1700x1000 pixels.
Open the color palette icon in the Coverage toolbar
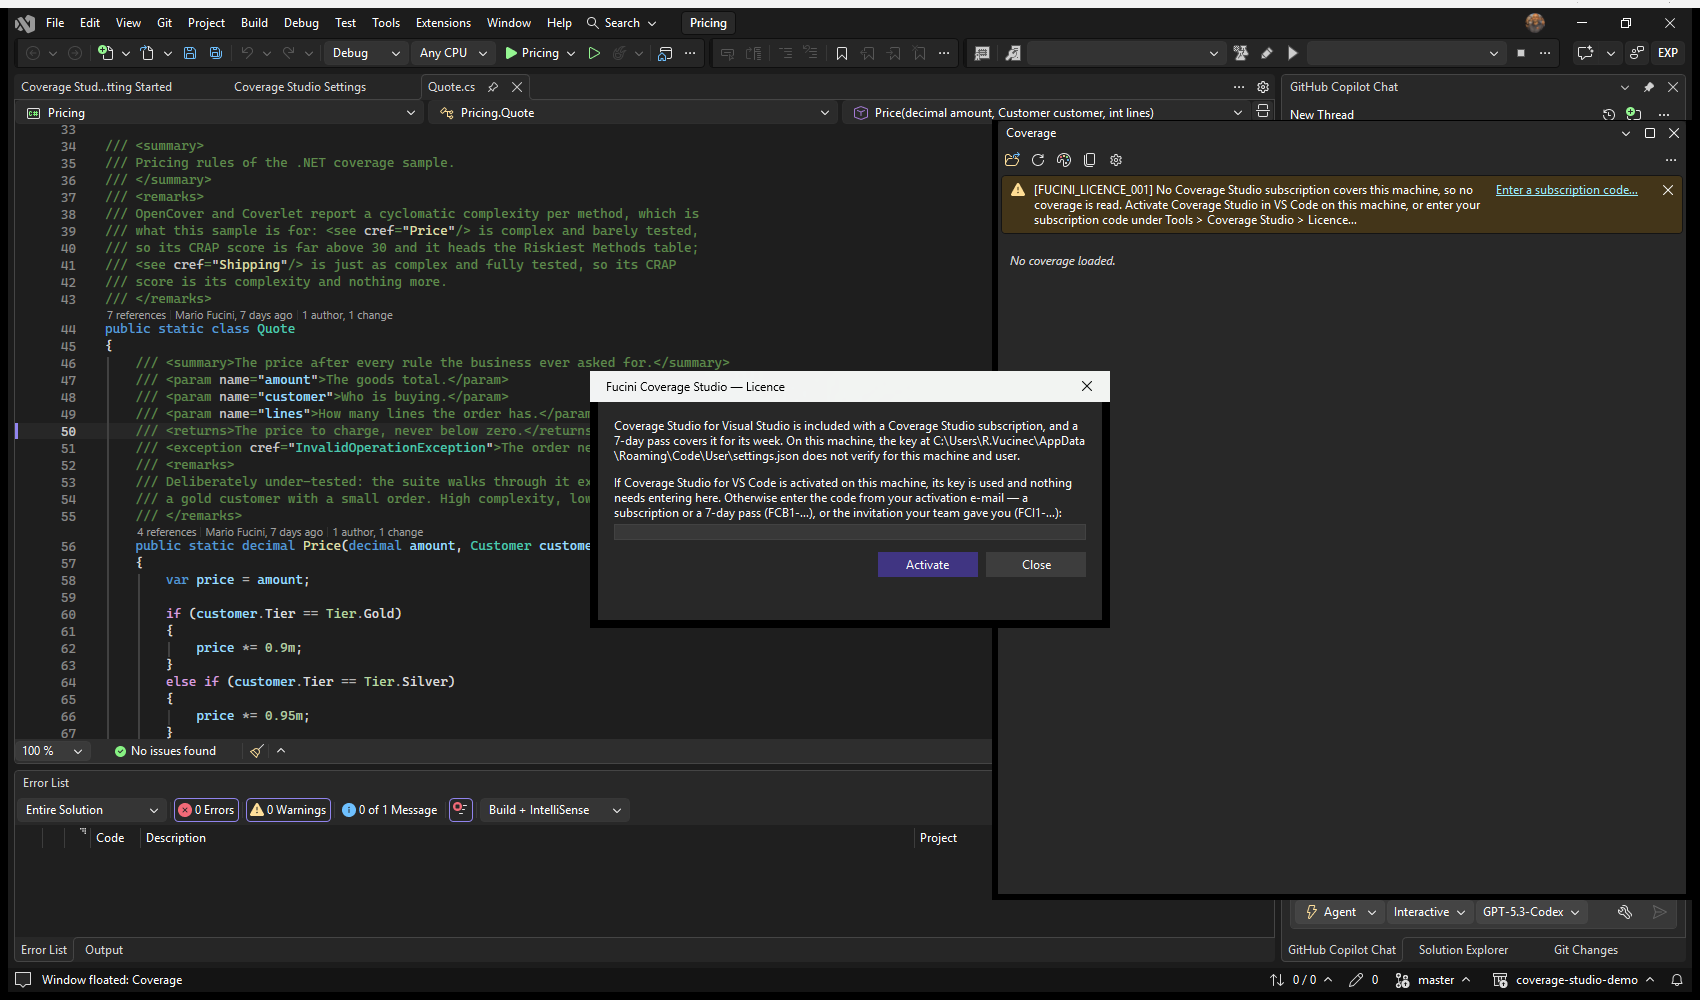(1064, 160)
